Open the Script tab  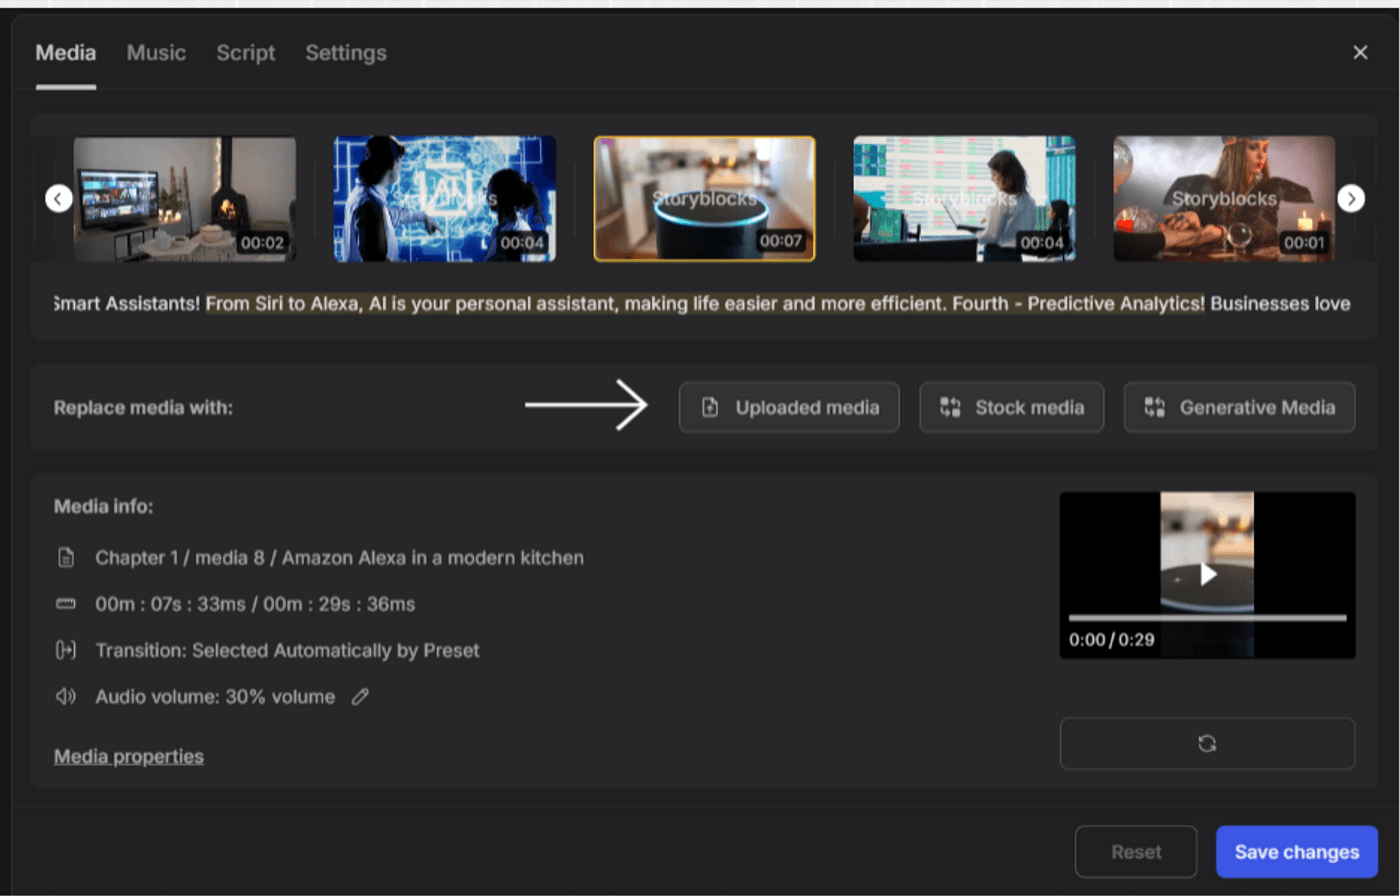[x=245, y=53]
